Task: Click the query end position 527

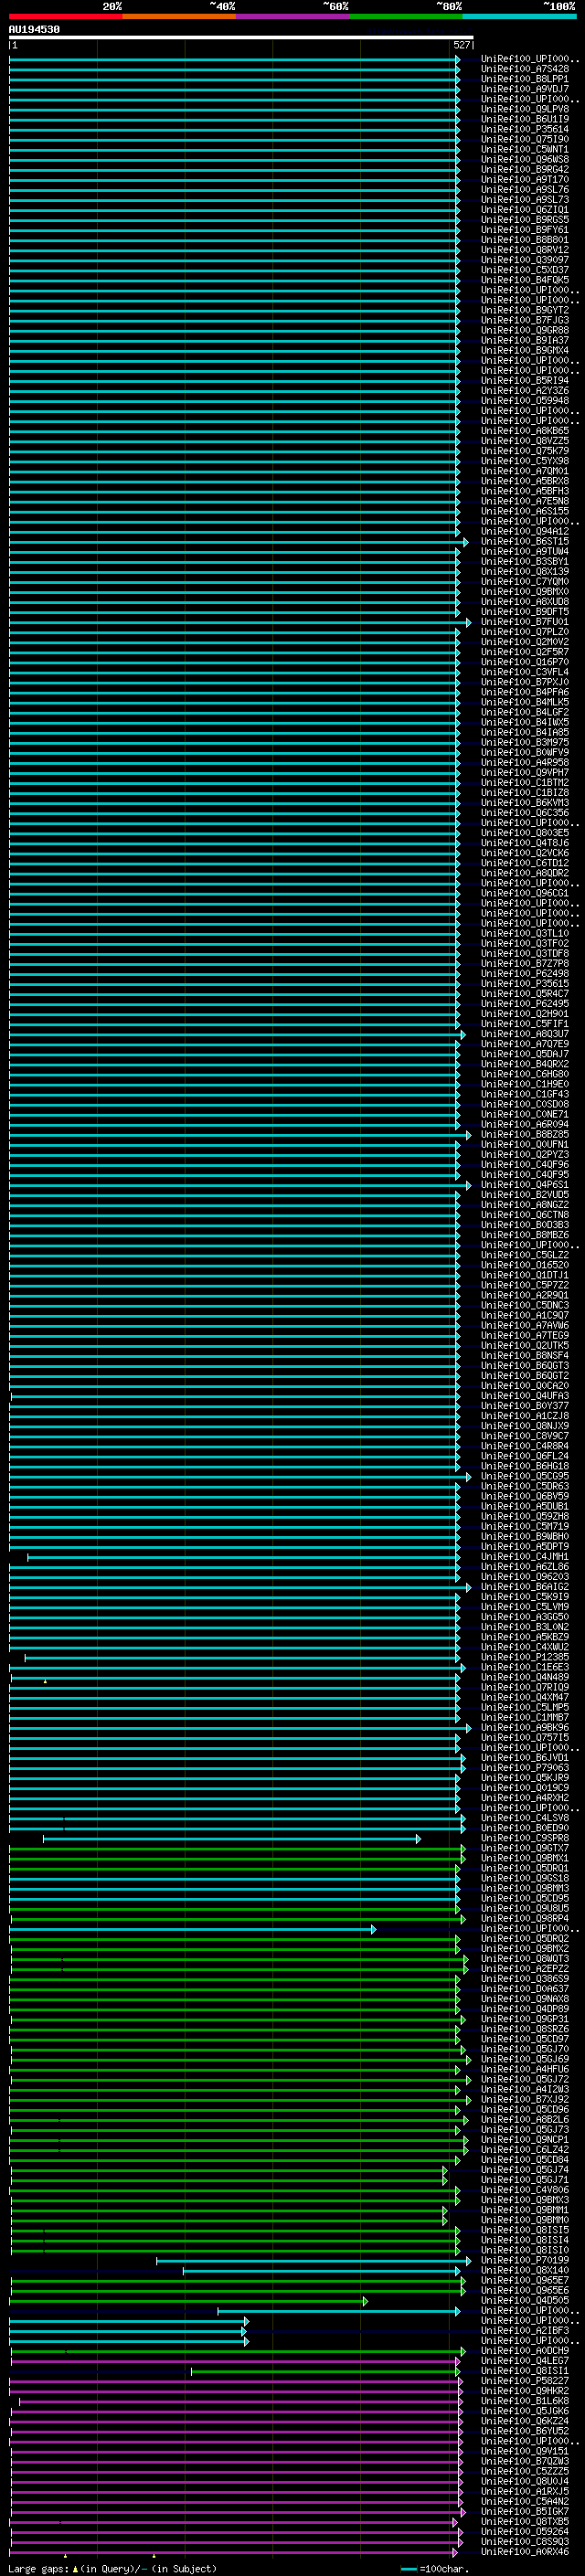Action: (x=461, y=45)
